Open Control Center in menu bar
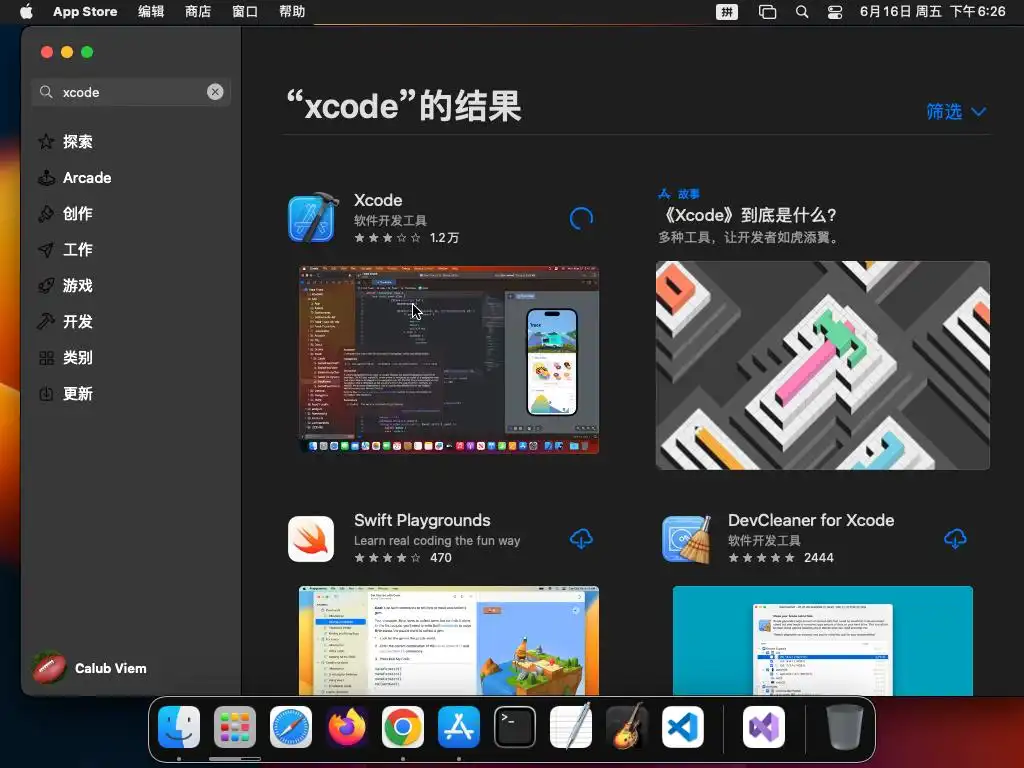The width and height of the screenshot is (1024, 768). tap(835, 12)
